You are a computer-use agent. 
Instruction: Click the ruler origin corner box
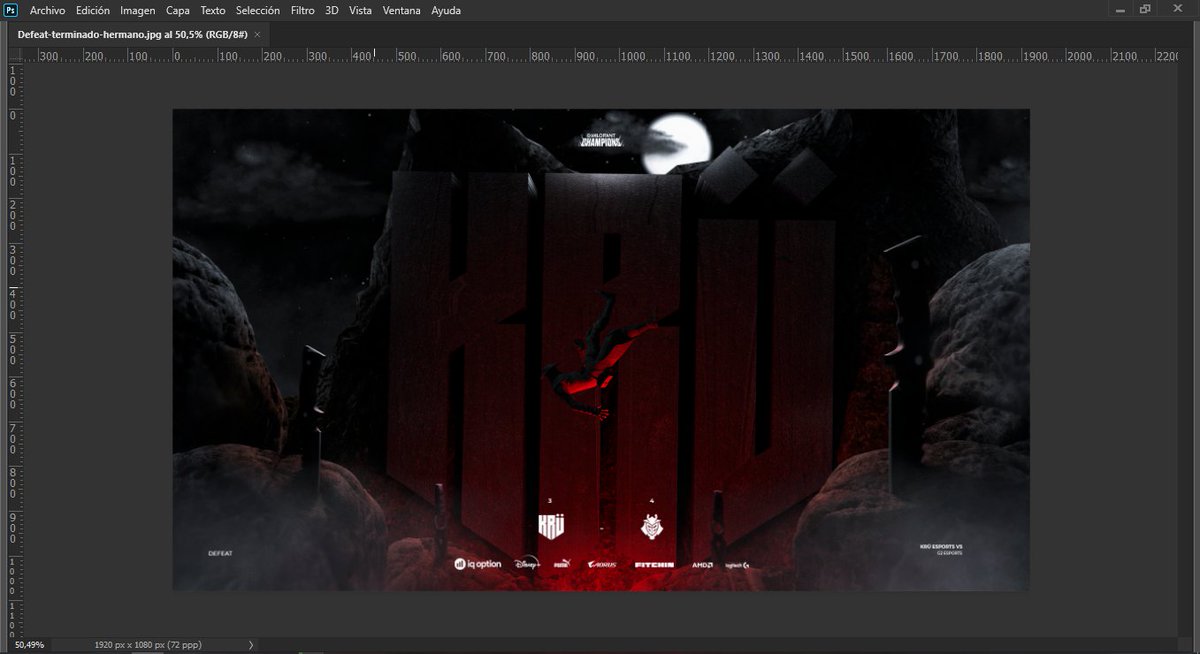click(15, 55)
